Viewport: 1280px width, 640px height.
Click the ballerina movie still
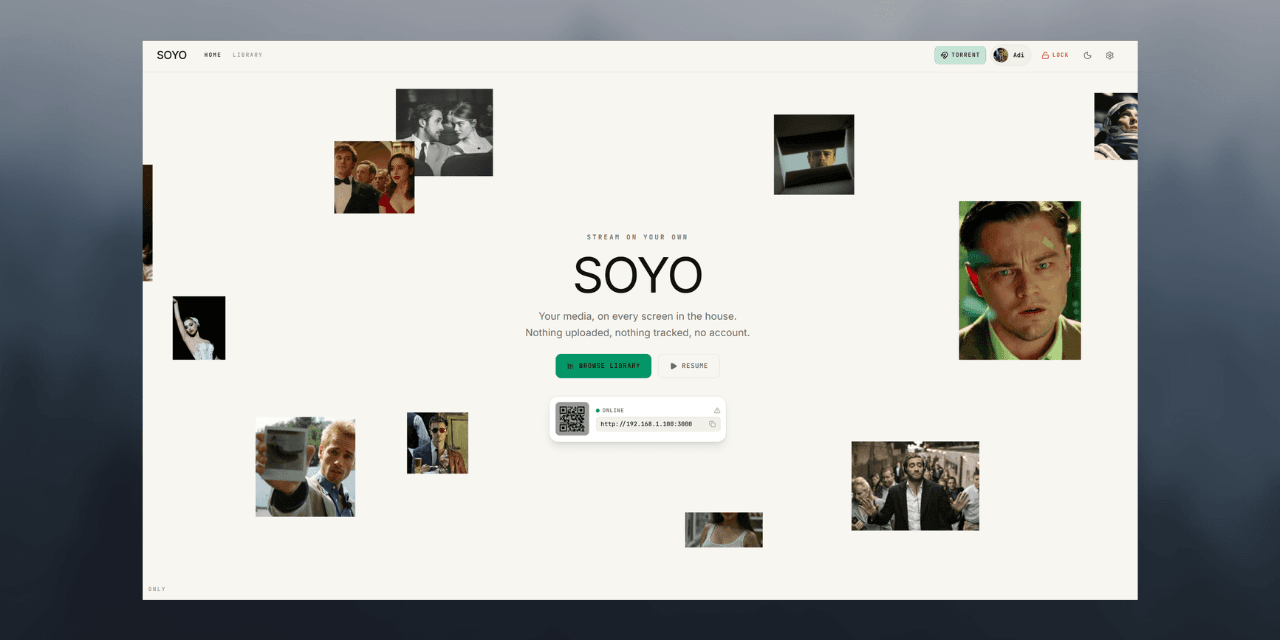tap(199, 328)
